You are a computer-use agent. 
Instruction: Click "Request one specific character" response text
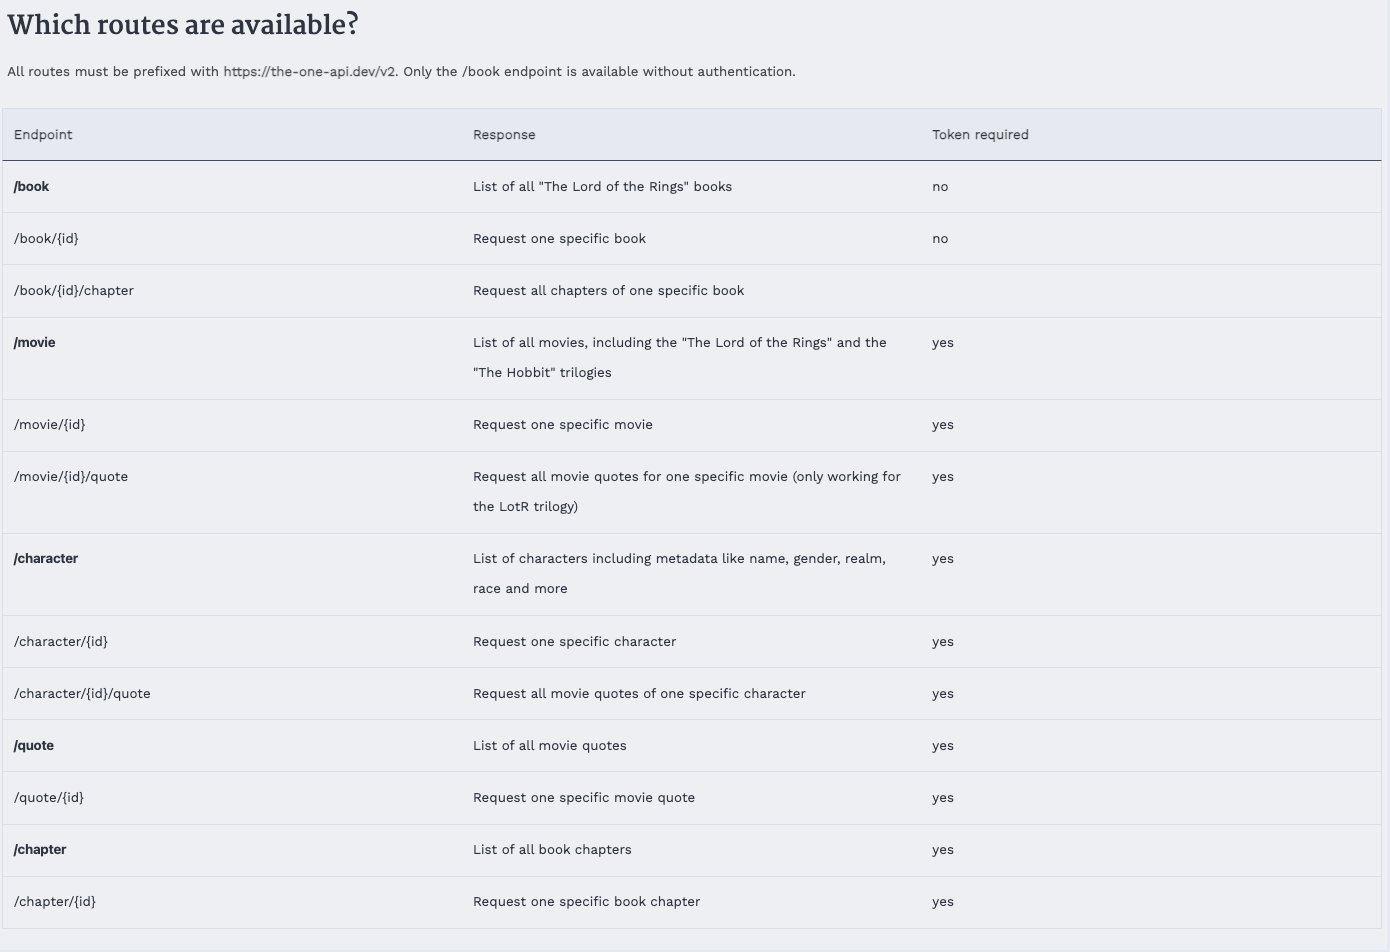click(575, 642)
